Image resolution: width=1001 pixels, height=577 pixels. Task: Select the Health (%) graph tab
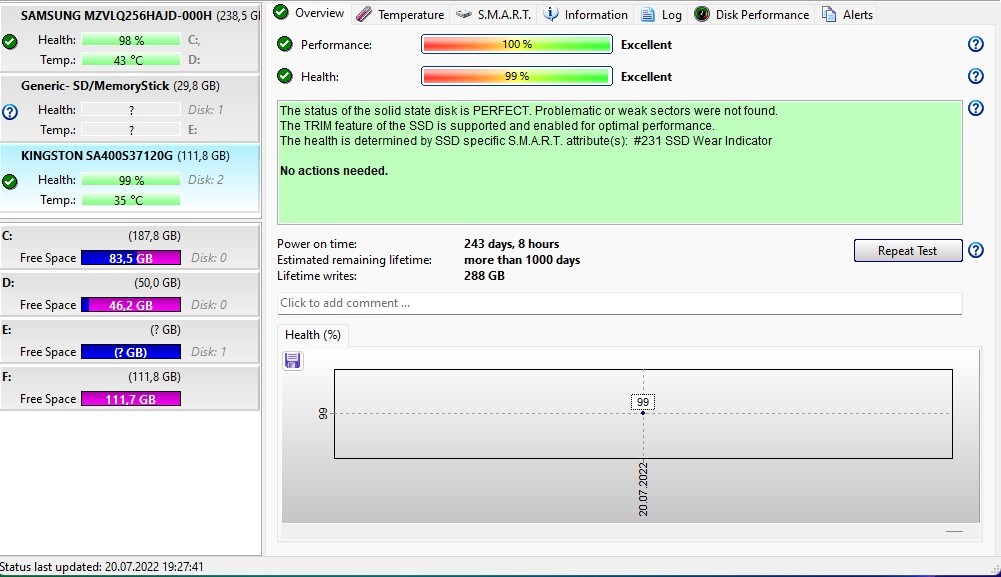[313, 335]
